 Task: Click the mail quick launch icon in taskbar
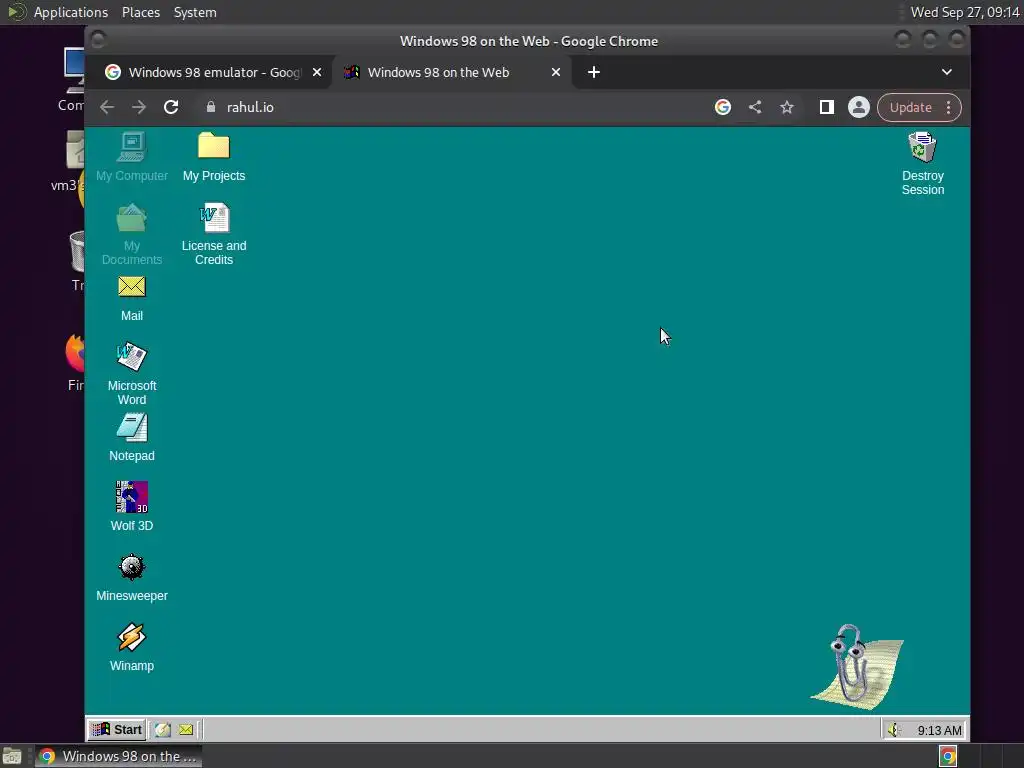pos(186,729)
